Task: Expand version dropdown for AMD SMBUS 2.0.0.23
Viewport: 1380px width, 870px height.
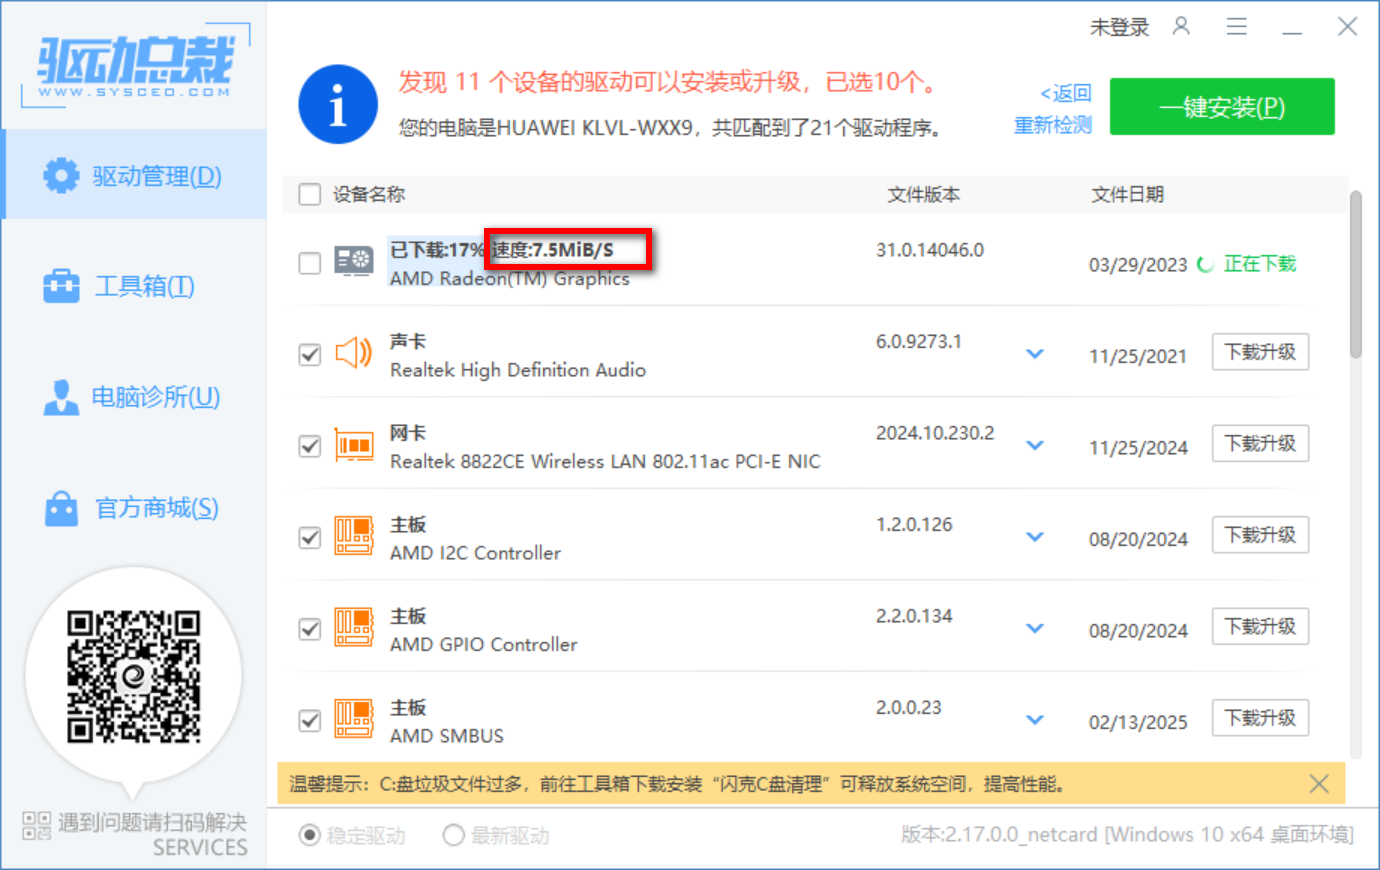Action: [1035, 720]
